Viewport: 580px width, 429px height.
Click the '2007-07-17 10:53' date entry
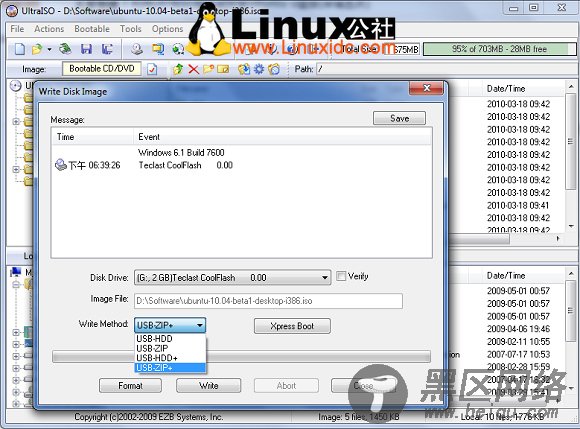(x=518, y=354)
